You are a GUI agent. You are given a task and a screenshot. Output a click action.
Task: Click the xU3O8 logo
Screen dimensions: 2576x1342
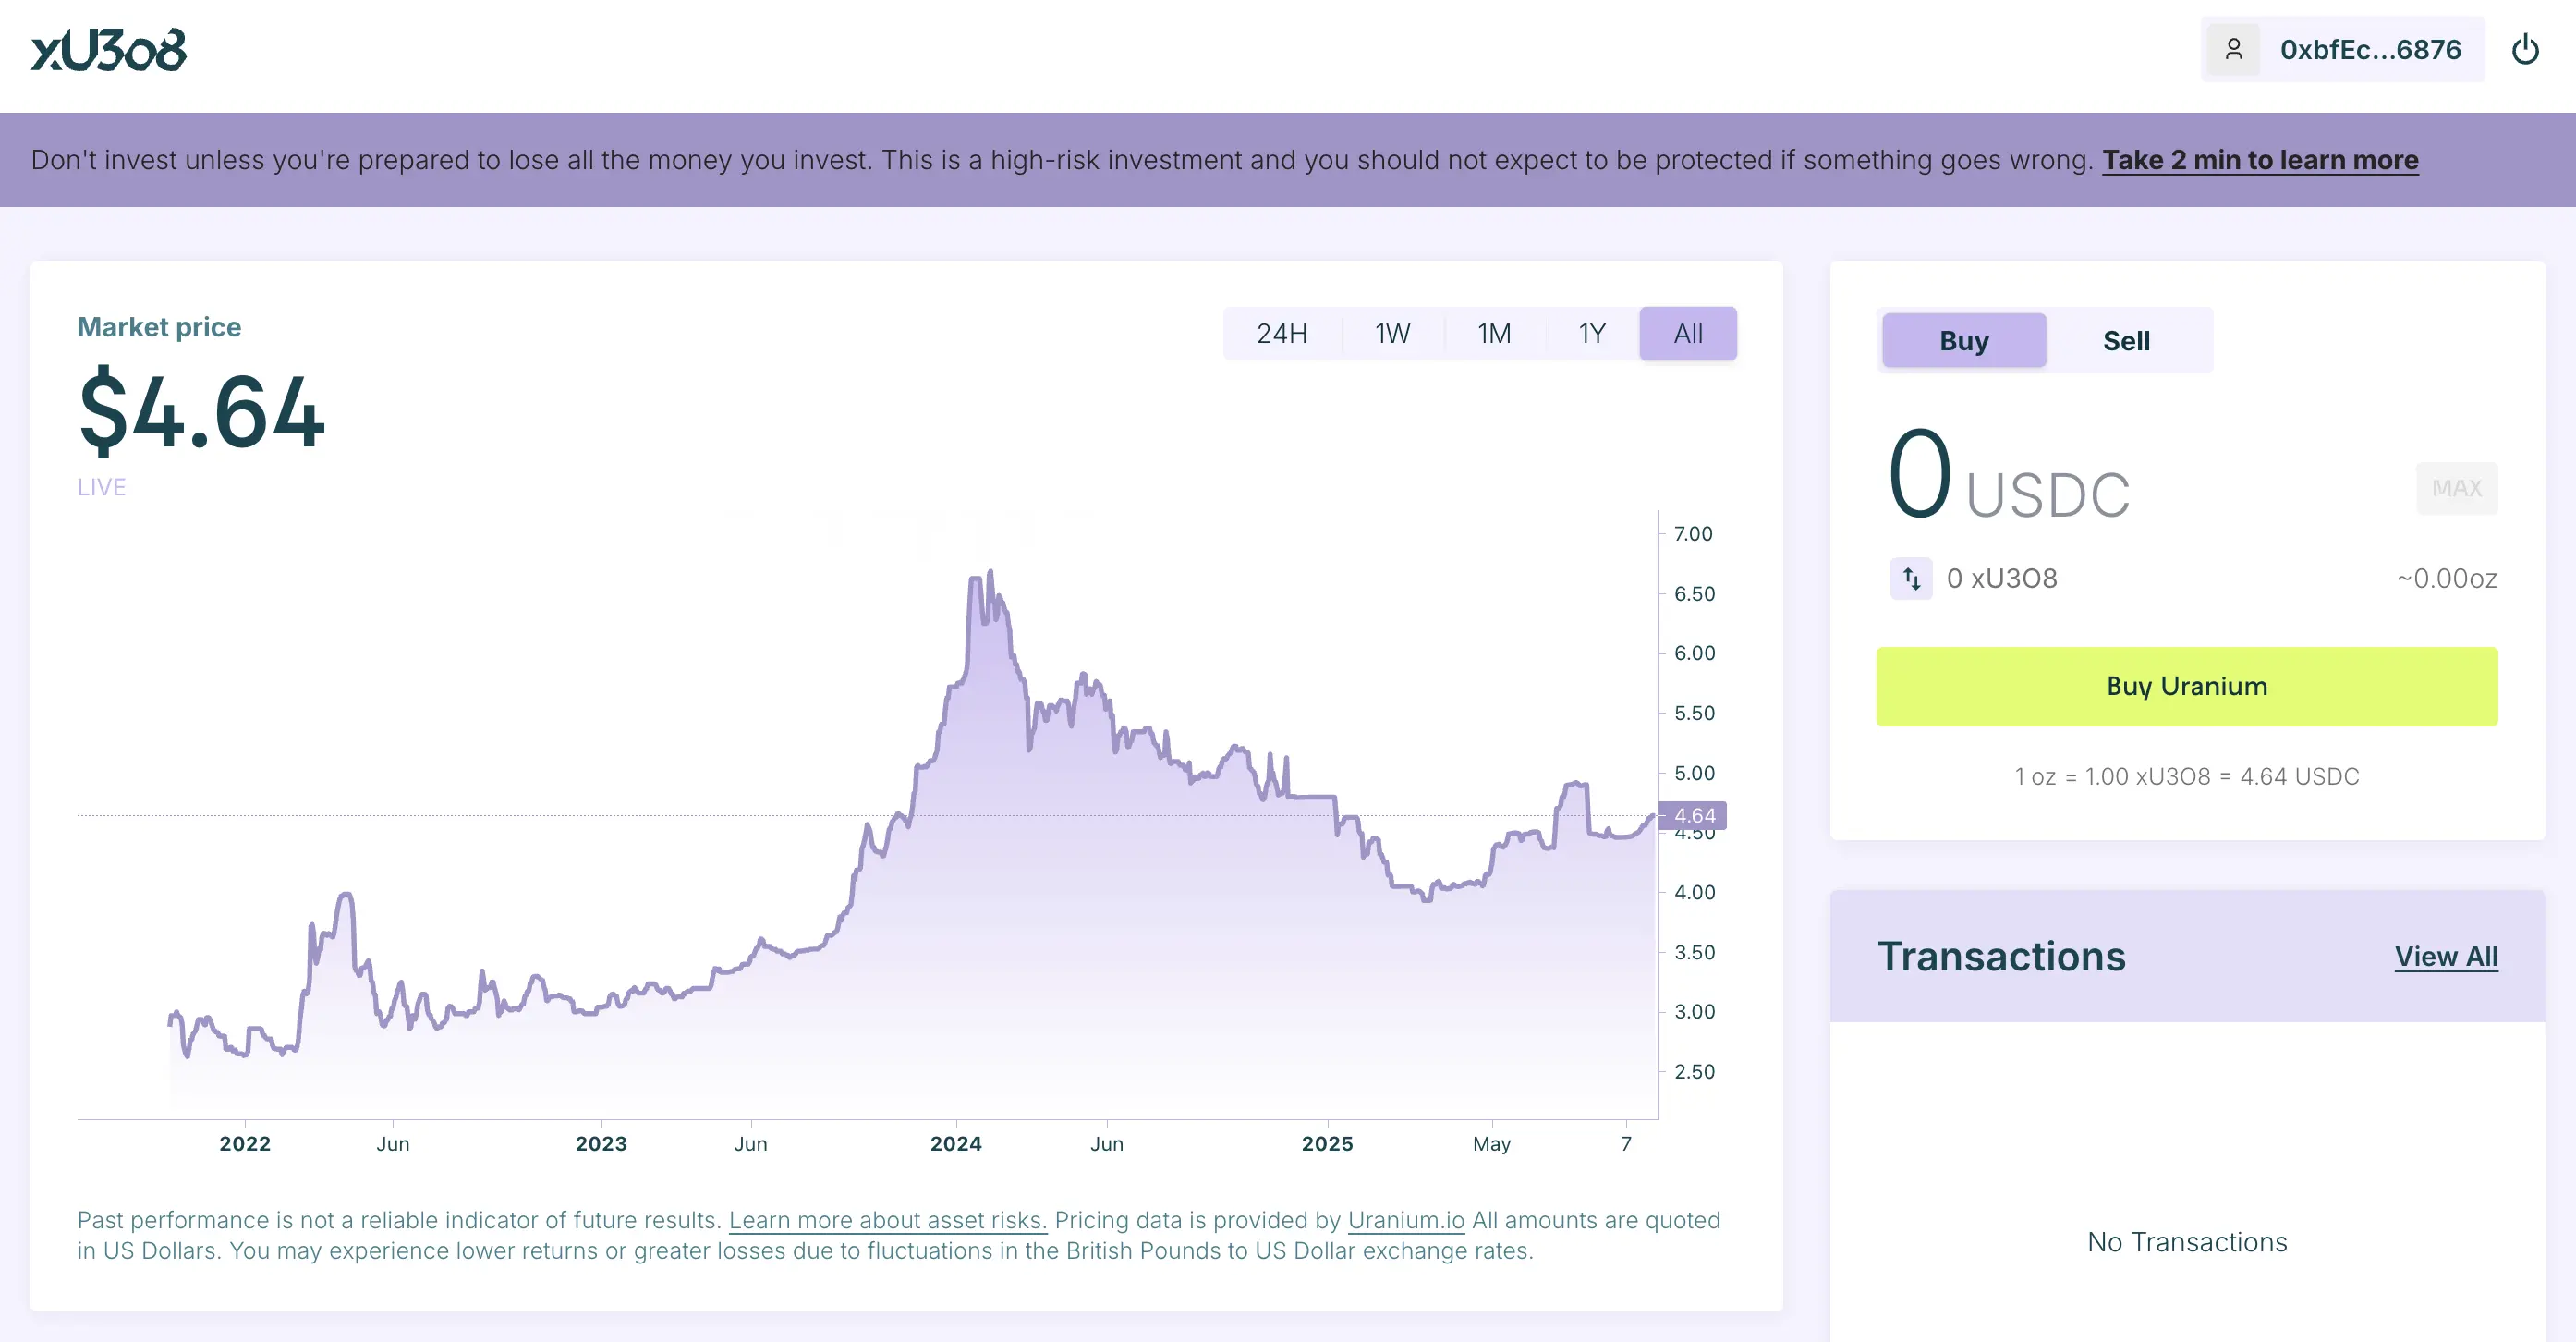pos(108,50)
